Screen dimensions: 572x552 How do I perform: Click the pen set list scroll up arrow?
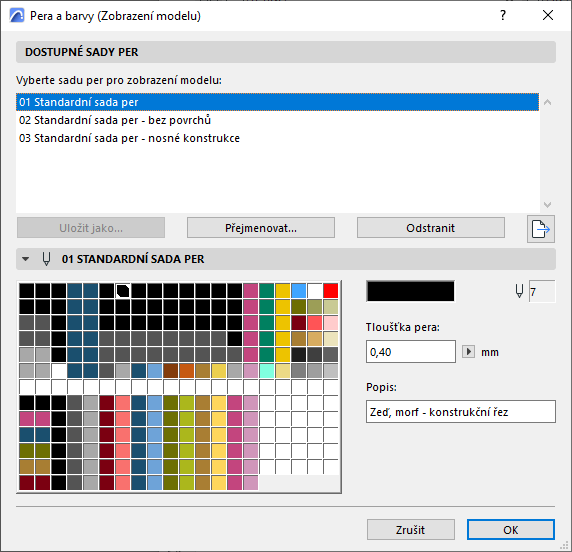click(x=547, y=103)
